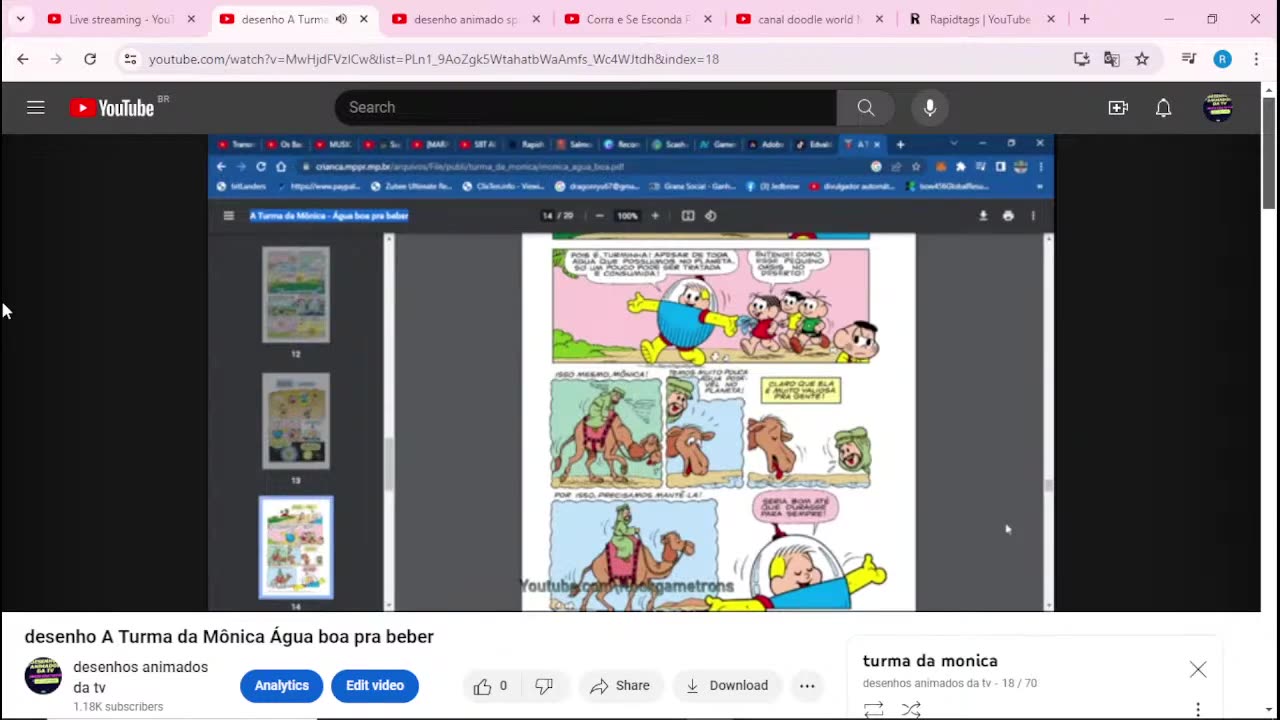Viewport: 1280px width, 720px height.
Task: Open more actions three-dot menu below video
Action: (807, 686)
